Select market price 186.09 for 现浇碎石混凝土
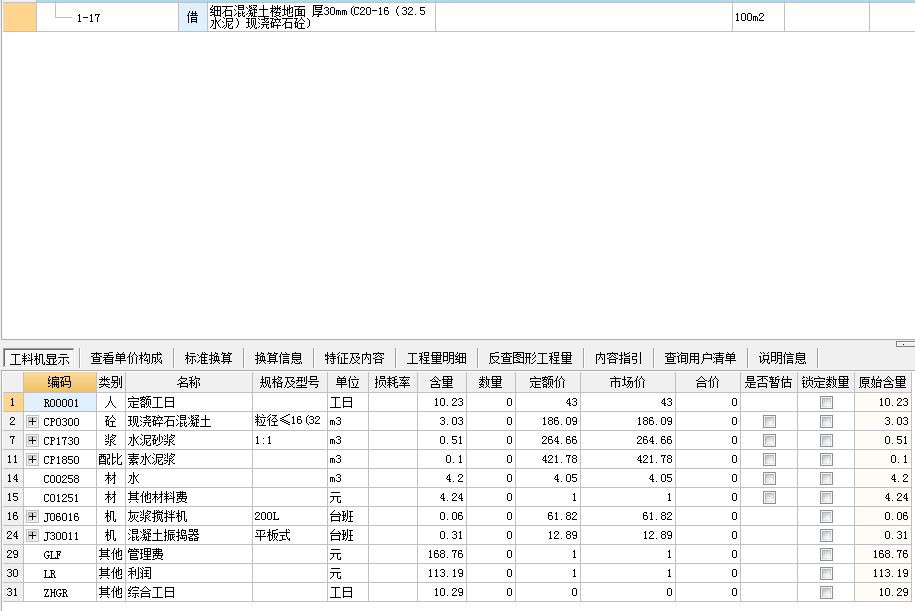The width and height of the screenshot is (915, 611). click(x=628, y=421)
